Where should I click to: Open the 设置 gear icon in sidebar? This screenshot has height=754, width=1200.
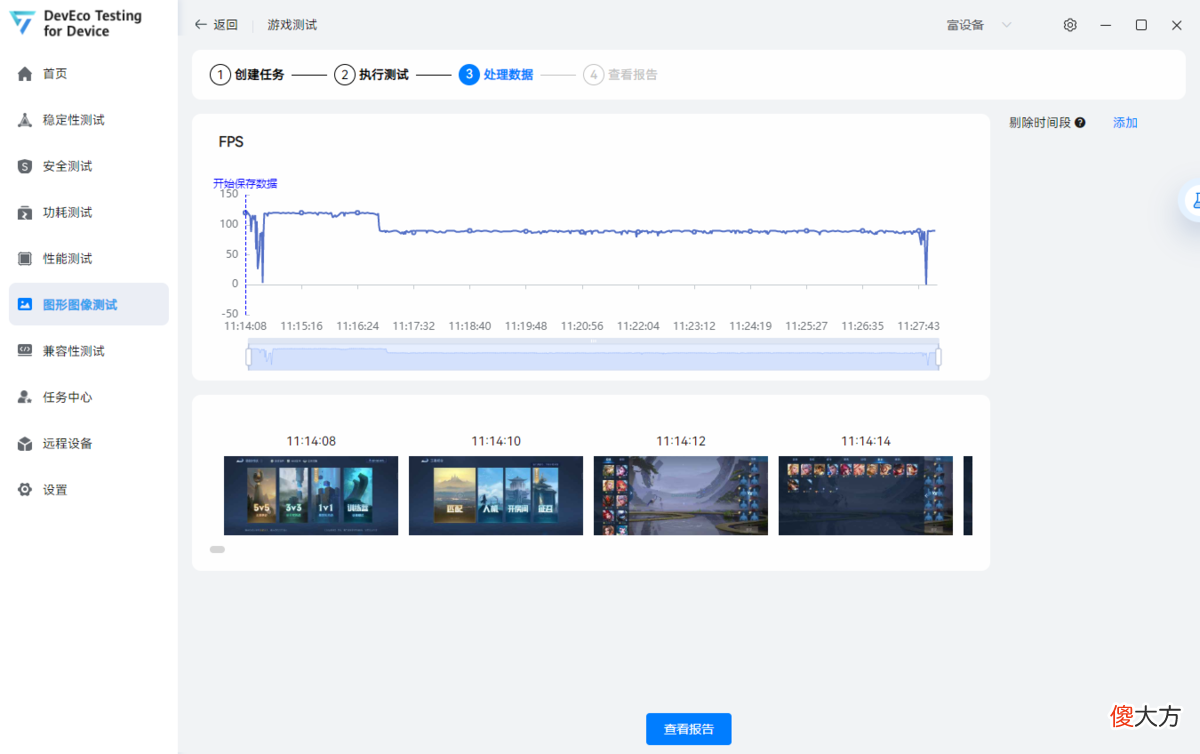tap(25, 490)
